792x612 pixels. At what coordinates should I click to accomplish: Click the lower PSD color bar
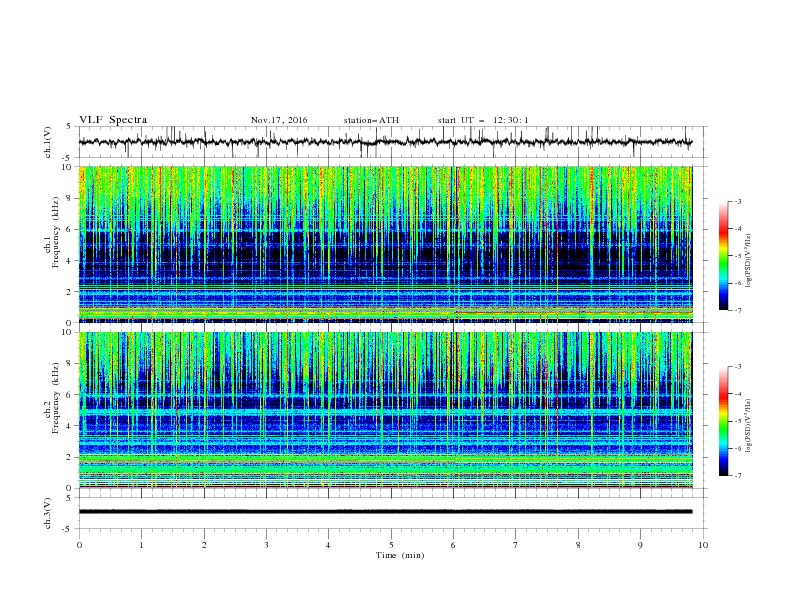pos(723,421)
